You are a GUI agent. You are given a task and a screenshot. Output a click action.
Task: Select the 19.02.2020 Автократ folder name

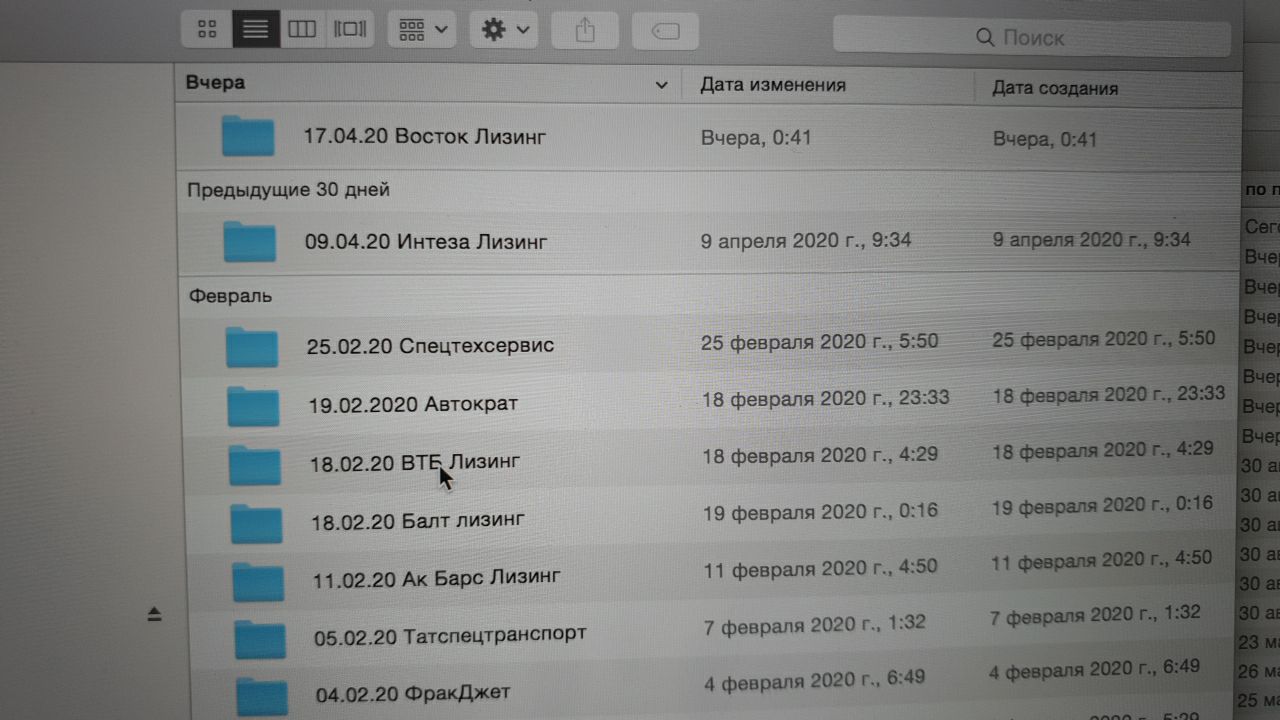click(x=413, y=404)
